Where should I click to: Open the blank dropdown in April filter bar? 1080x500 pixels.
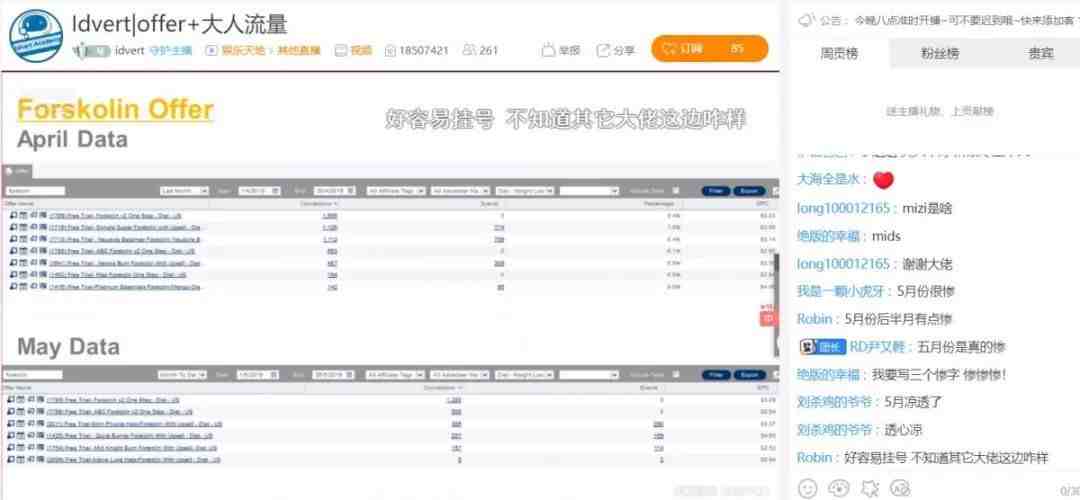tap(589, 191)
